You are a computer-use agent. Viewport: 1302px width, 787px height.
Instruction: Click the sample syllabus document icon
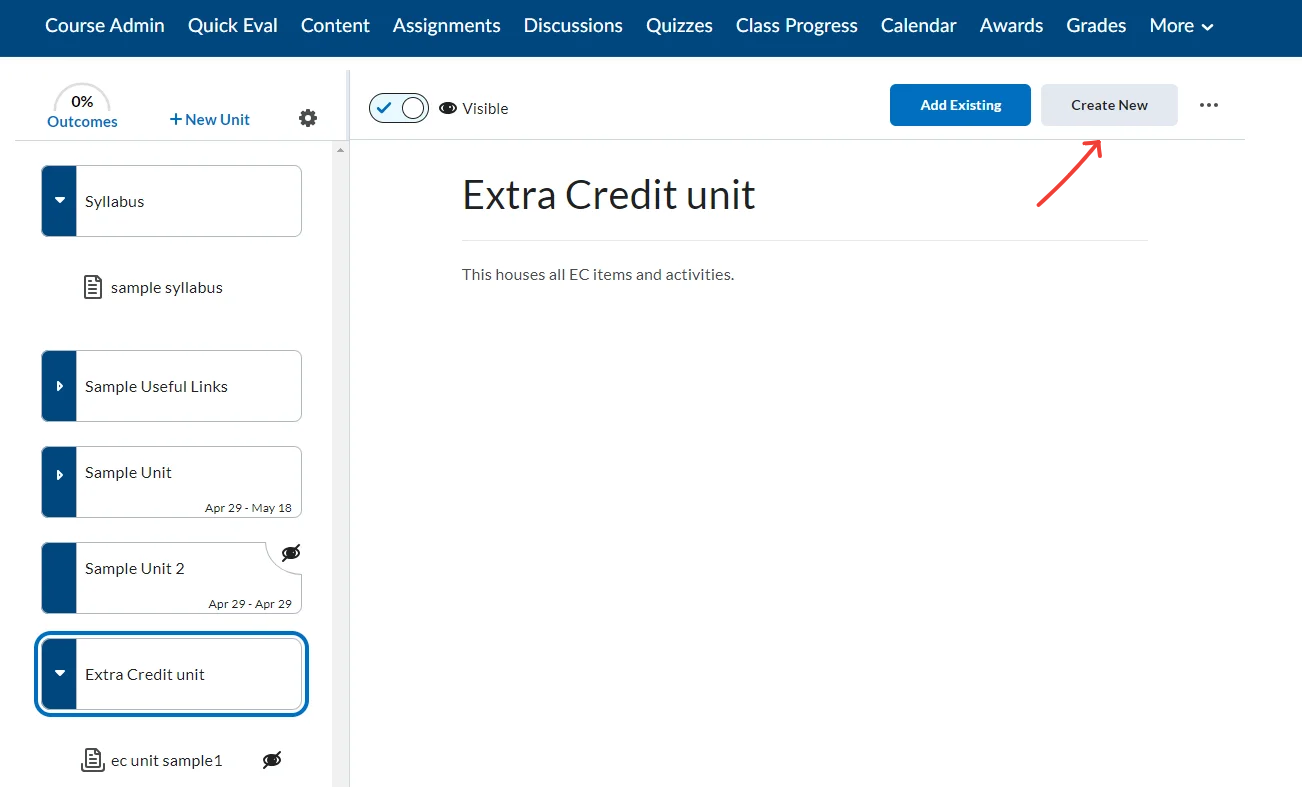[93, 286]
